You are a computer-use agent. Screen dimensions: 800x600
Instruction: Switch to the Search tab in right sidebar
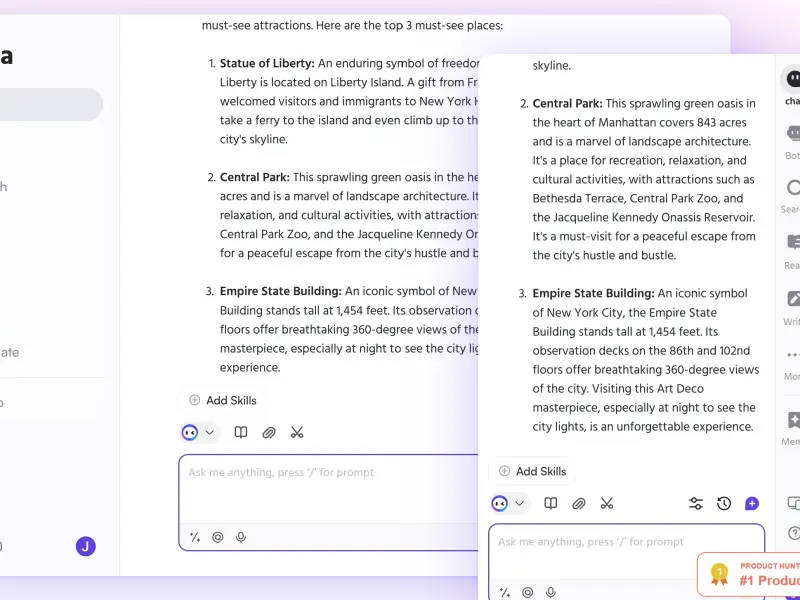tap(791, 196)
